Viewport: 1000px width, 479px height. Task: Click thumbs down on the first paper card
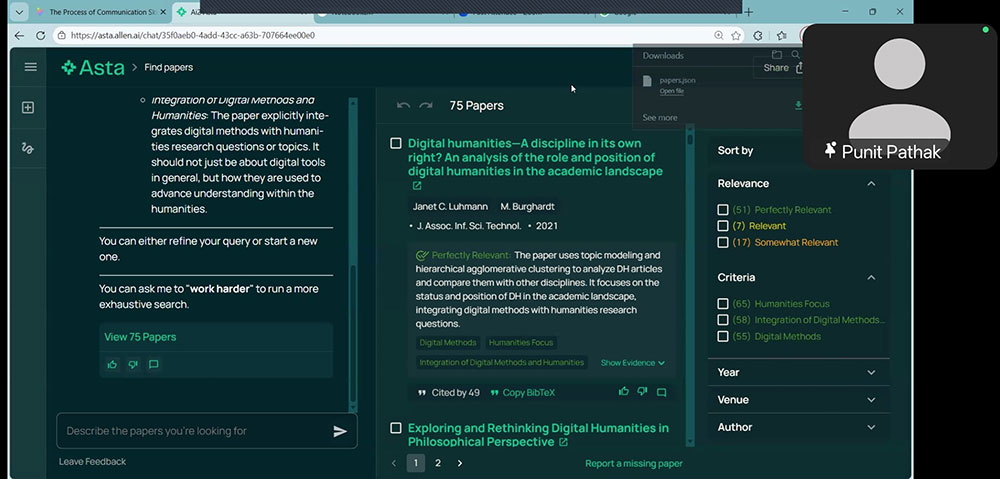642,392
